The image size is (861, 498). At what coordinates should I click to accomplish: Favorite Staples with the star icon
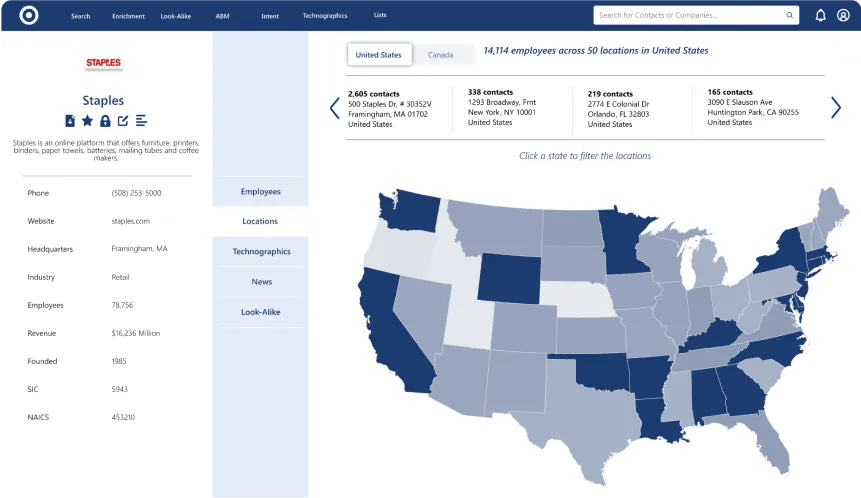click(87, 121)
